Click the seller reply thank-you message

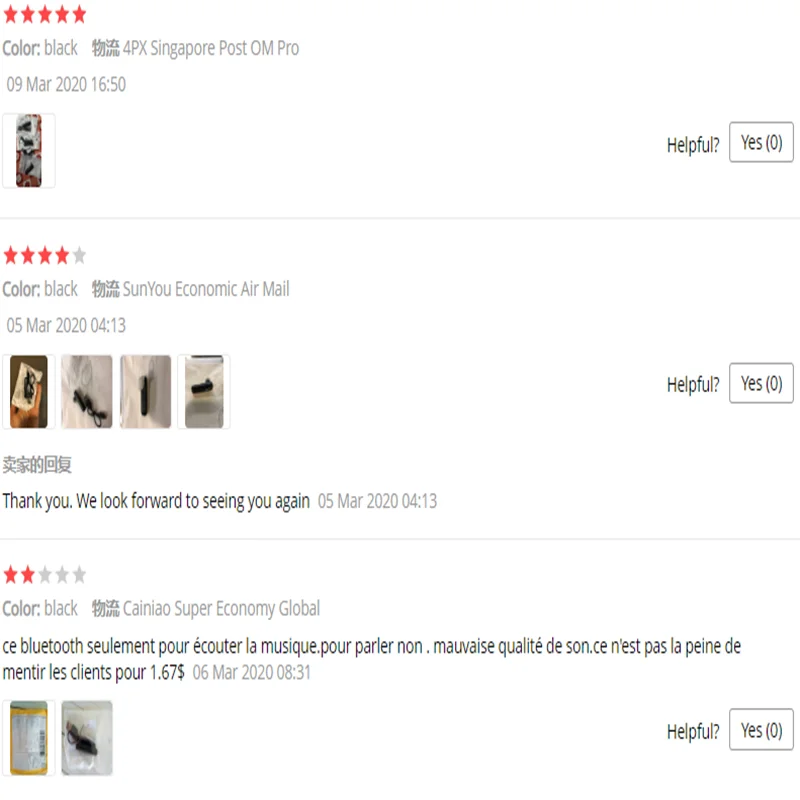[x=156, y=501]
